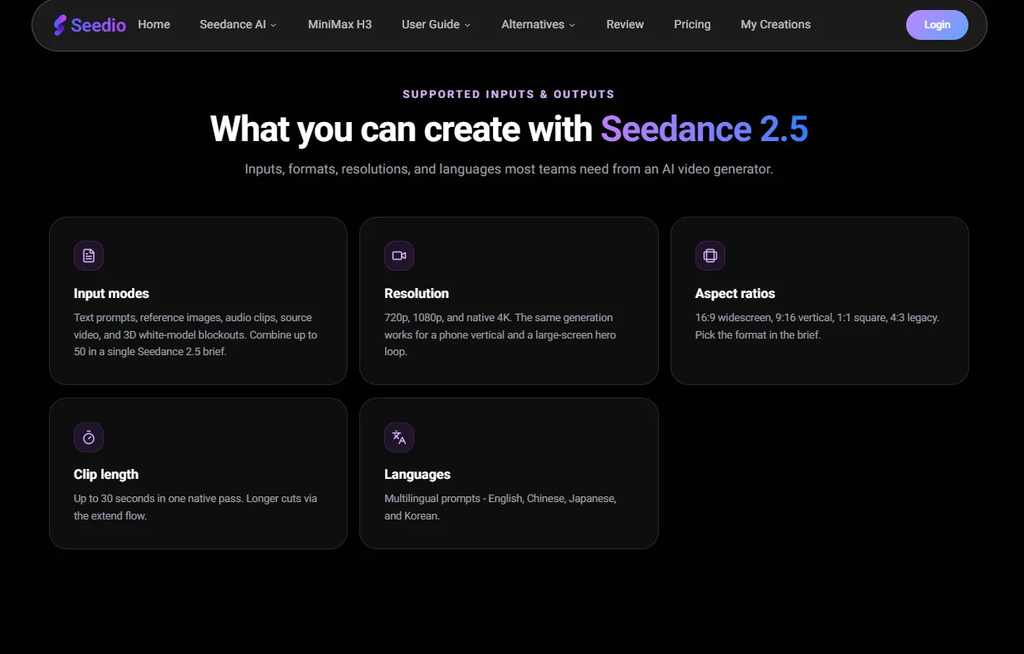The height and width of the screenshot is (654, 1024).
Task: Expand the Alternatives dropdown menu
Action: coord(538,25)
